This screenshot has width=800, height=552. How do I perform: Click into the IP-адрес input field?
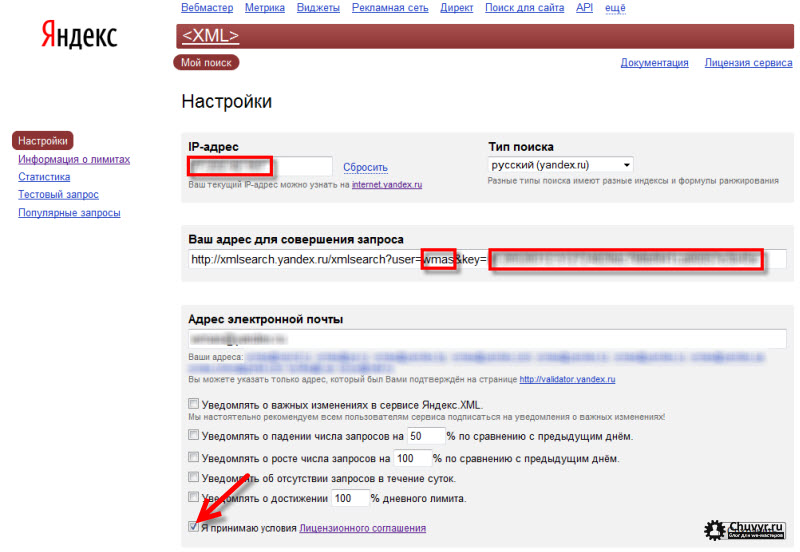tap(260, 166)
